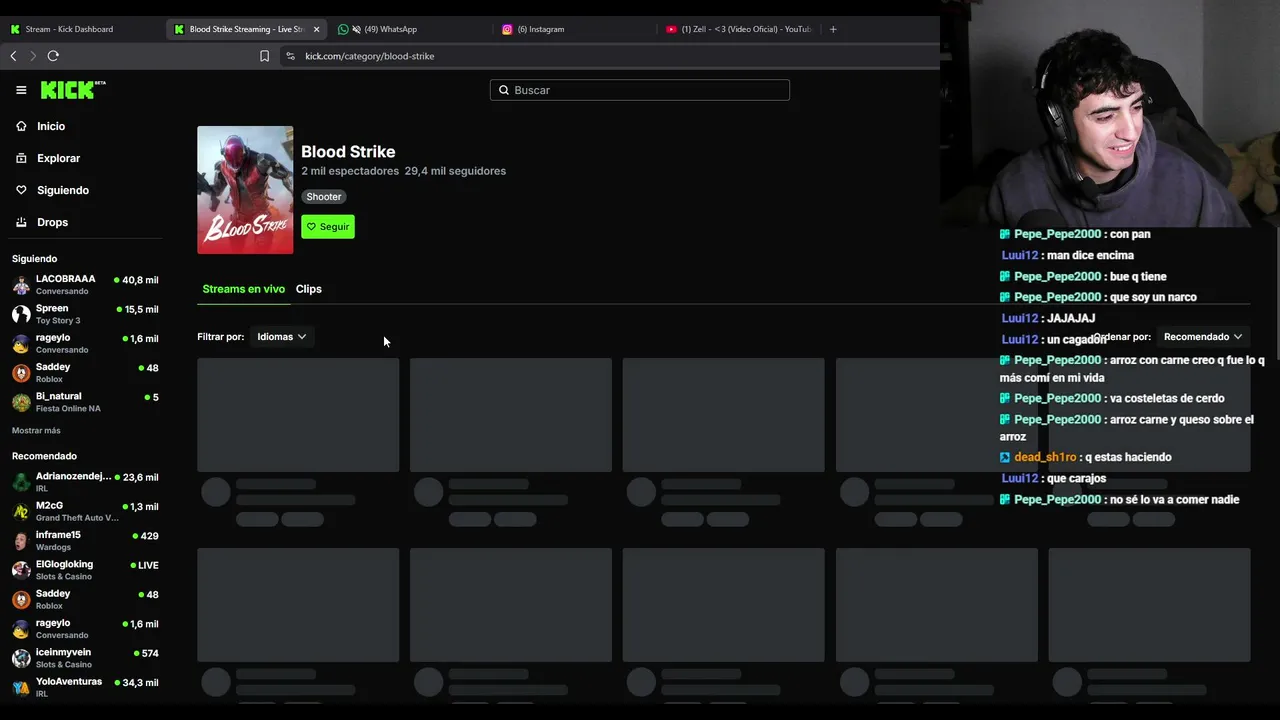This screenshot has width=1280, height=720.
Task: Click message 'no sé lo va a comer nadie'
Action: 1175,499
